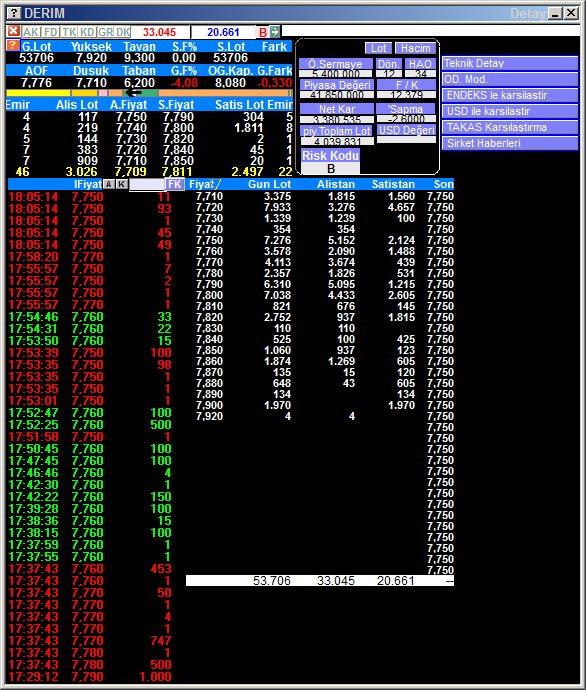This screenshot has width=586, height=690.
Task: Select the GR toolbar button
Action: click(x=106, y=32)
